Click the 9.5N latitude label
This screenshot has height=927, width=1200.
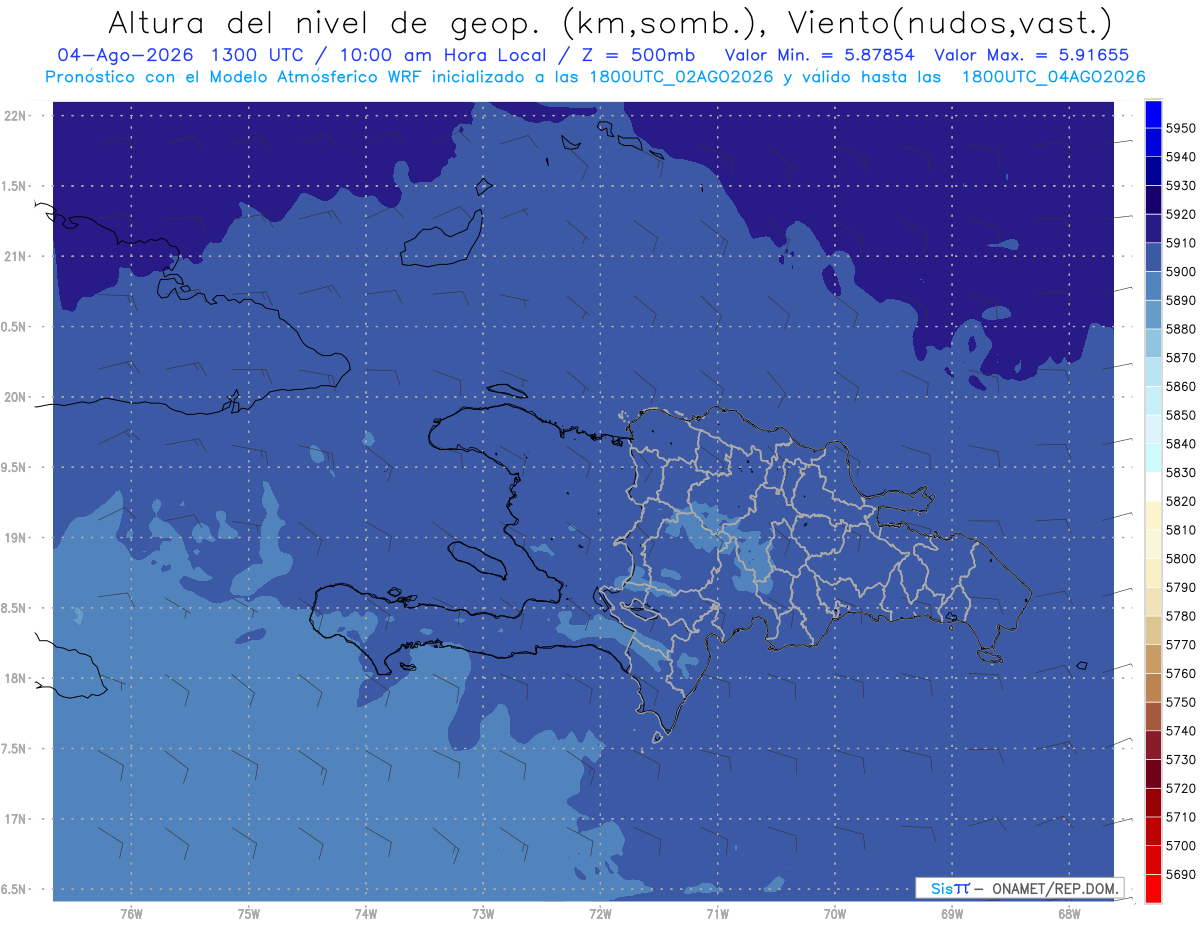click(12, 467)
